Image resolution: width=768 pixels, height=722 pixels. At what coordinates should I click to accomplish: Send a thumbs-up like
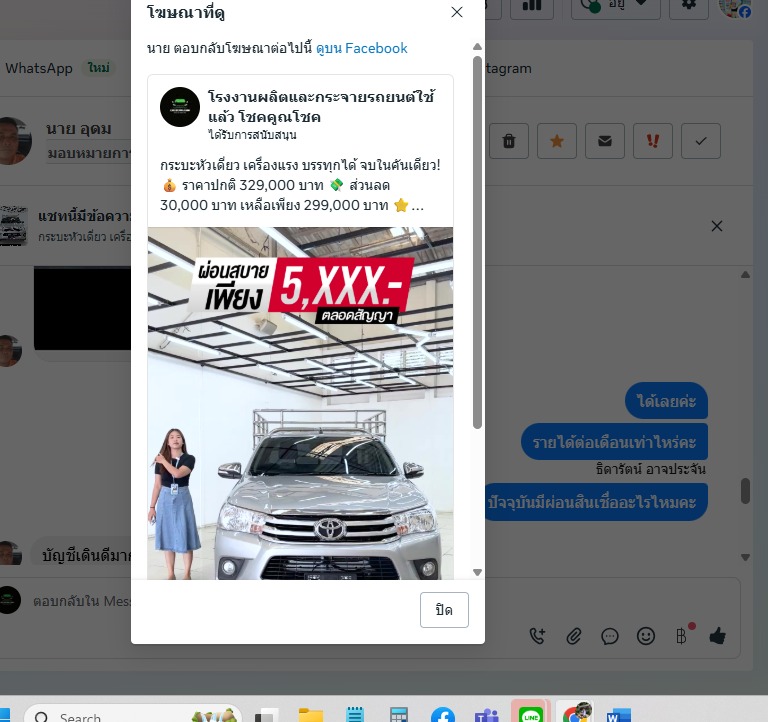[718, 636]
